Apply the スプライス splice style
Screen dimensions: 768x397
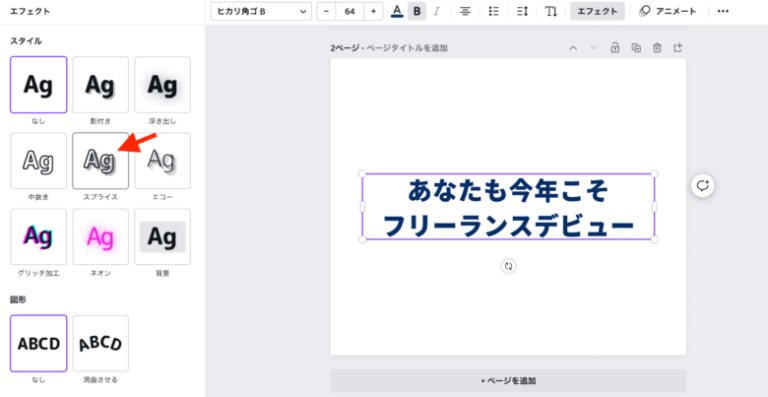(100, 161)
